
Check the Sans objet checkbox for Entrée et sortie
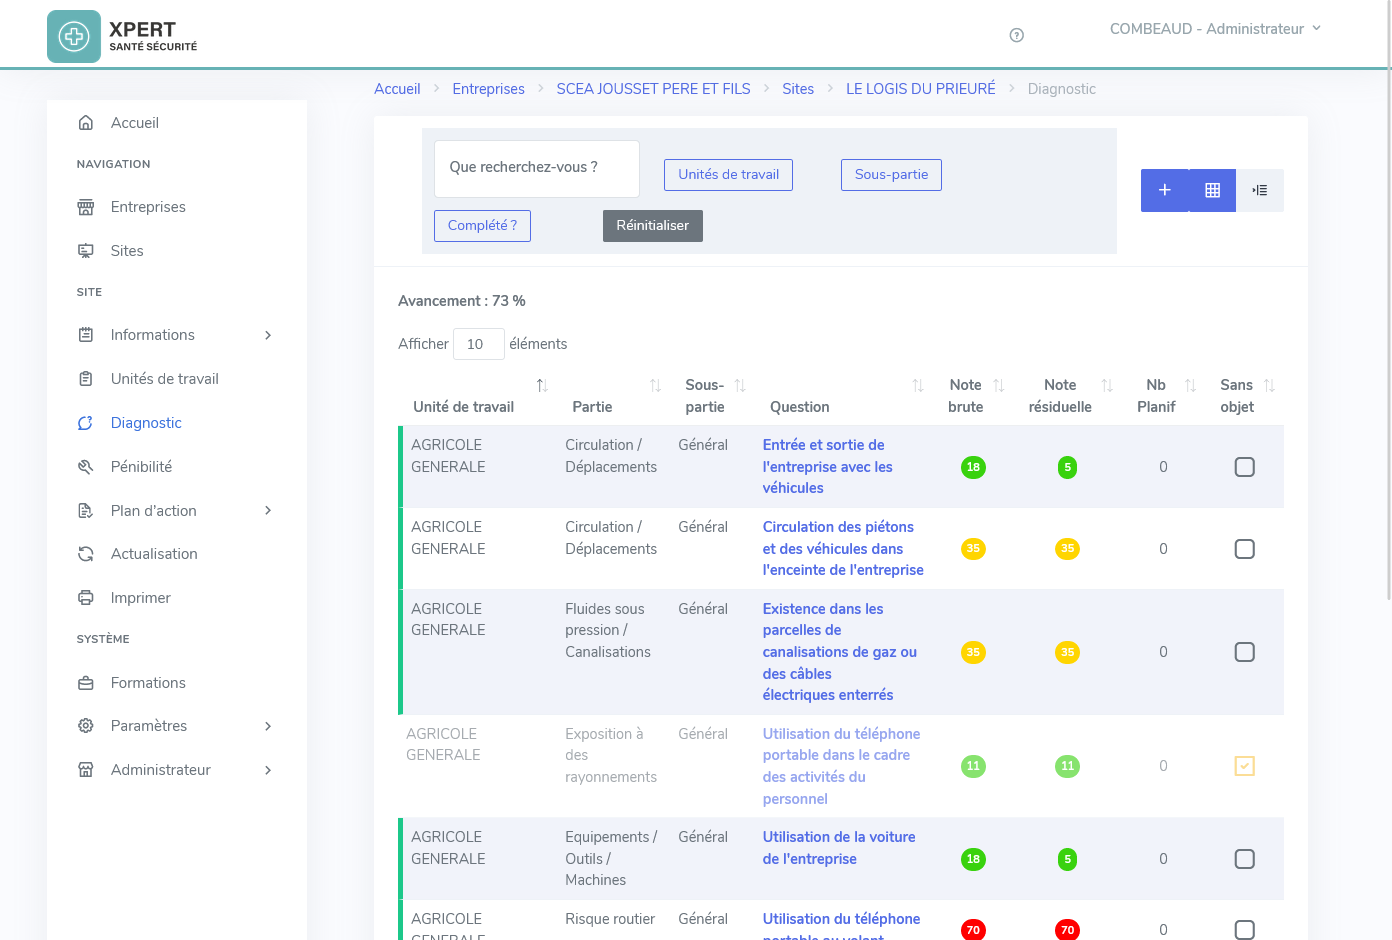(x=1244, y=466)
